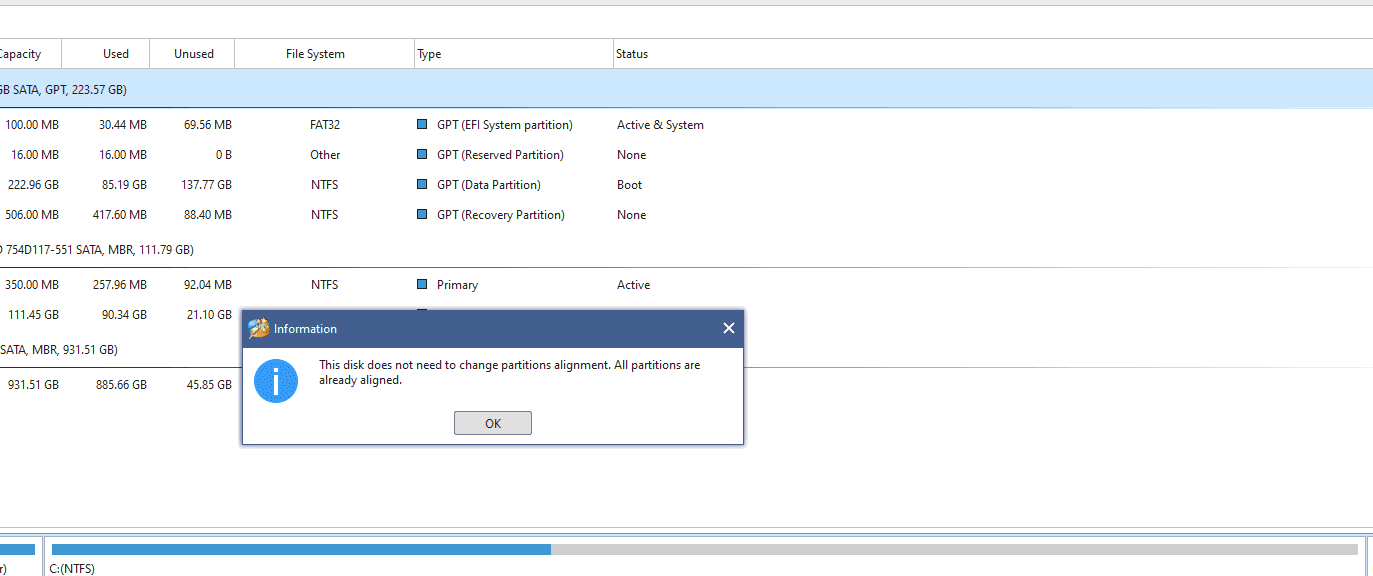
Task: Click the '30.44 MB' used cell
Action: tap(123, 125)
